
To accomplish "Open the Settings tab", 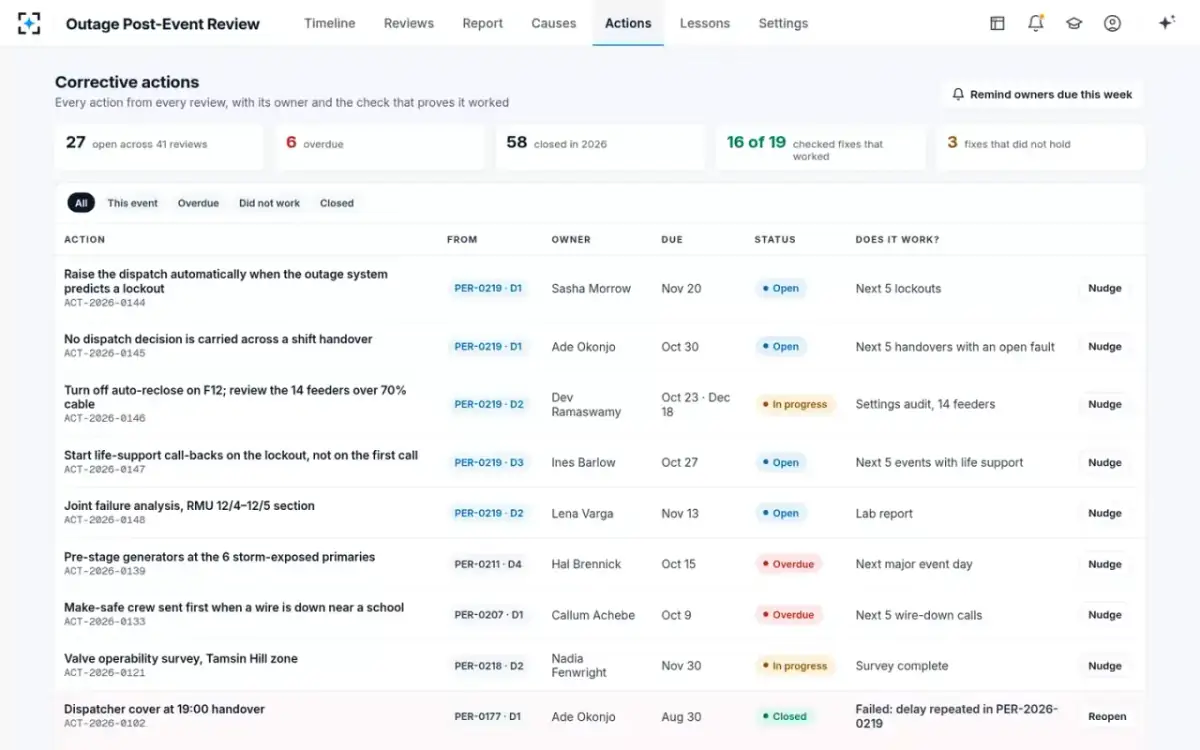I will tap(783, 23).
